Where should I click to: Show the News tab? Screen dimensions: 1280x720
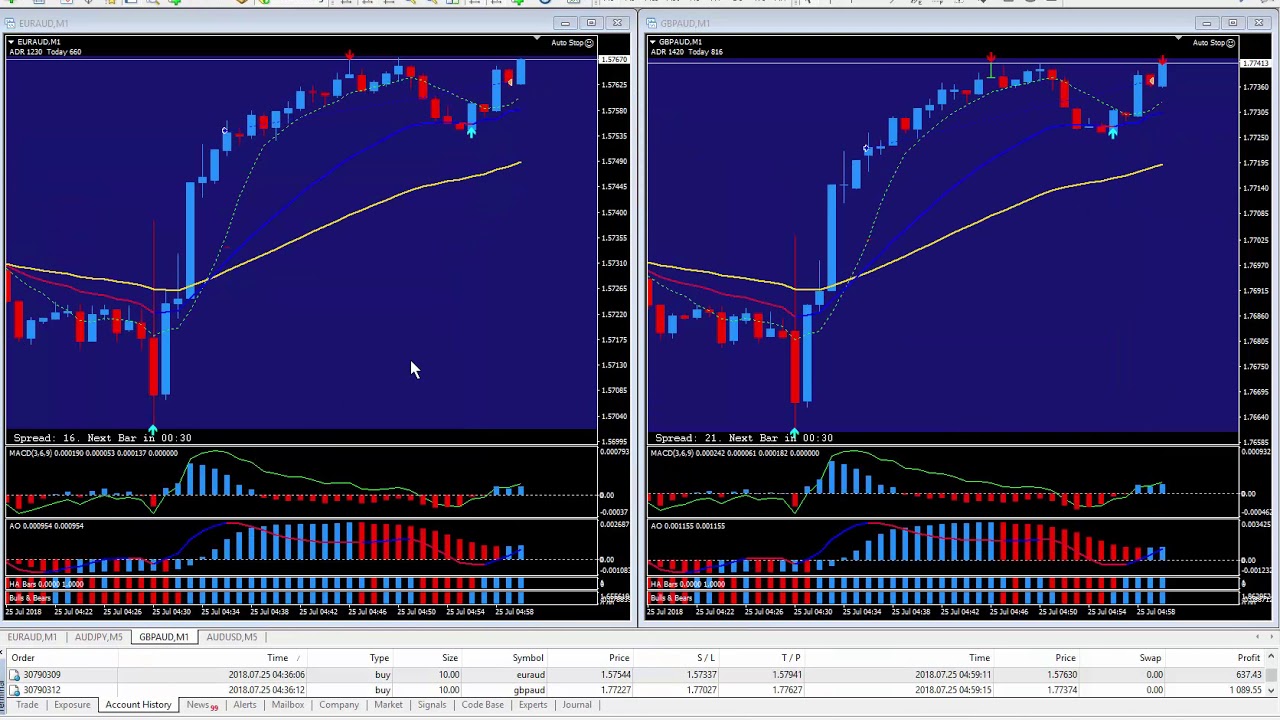point(198,705)
